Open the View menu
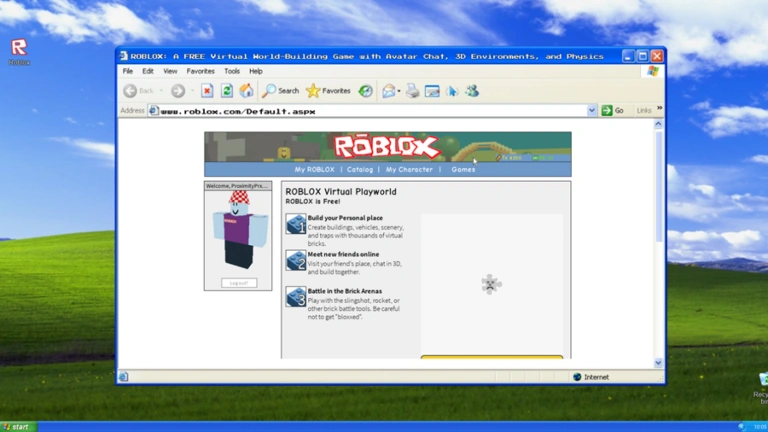This screenshot has width=768, height=432. click(x=170, y=71)
